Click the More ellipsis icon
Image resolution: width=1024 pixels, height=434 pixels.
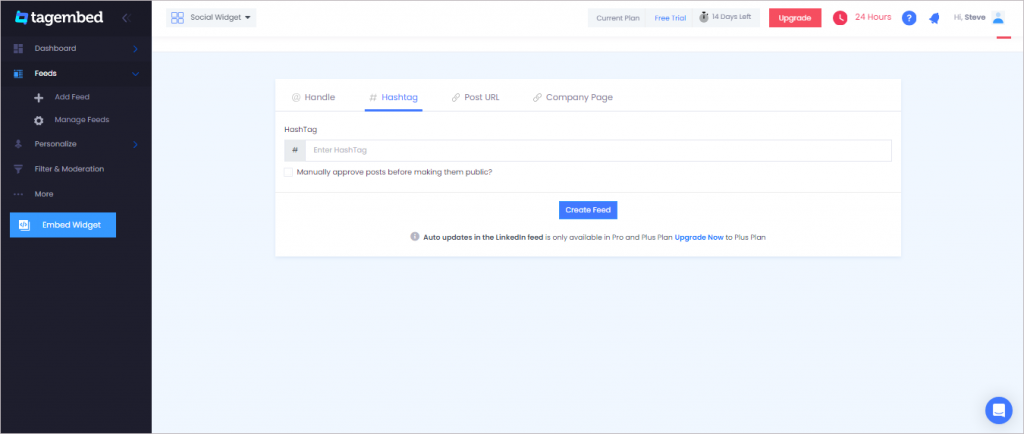click(x=18, y=194)
